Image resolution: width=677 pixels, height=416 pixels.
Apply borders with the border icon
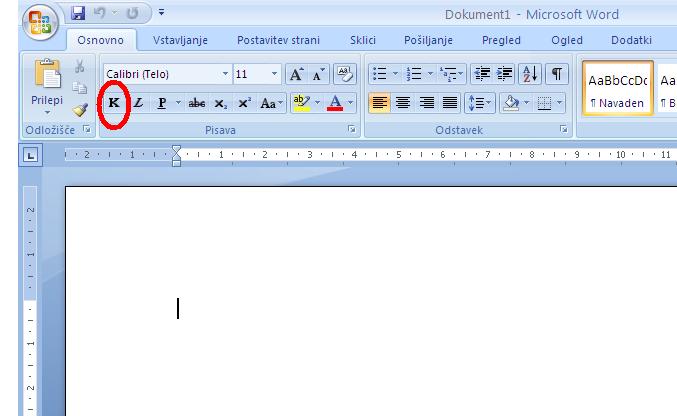click(544, 103)
